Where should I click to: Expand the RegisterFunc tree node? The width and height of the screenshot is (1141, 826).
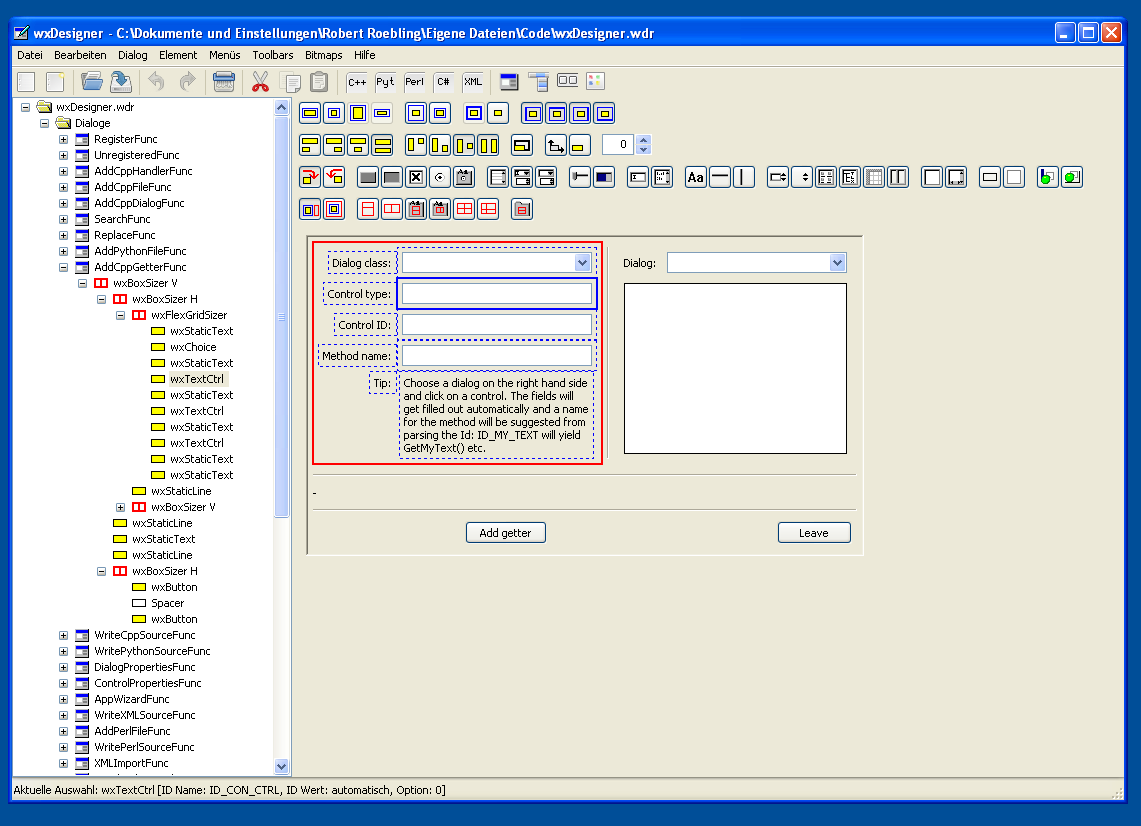point(63,139)
